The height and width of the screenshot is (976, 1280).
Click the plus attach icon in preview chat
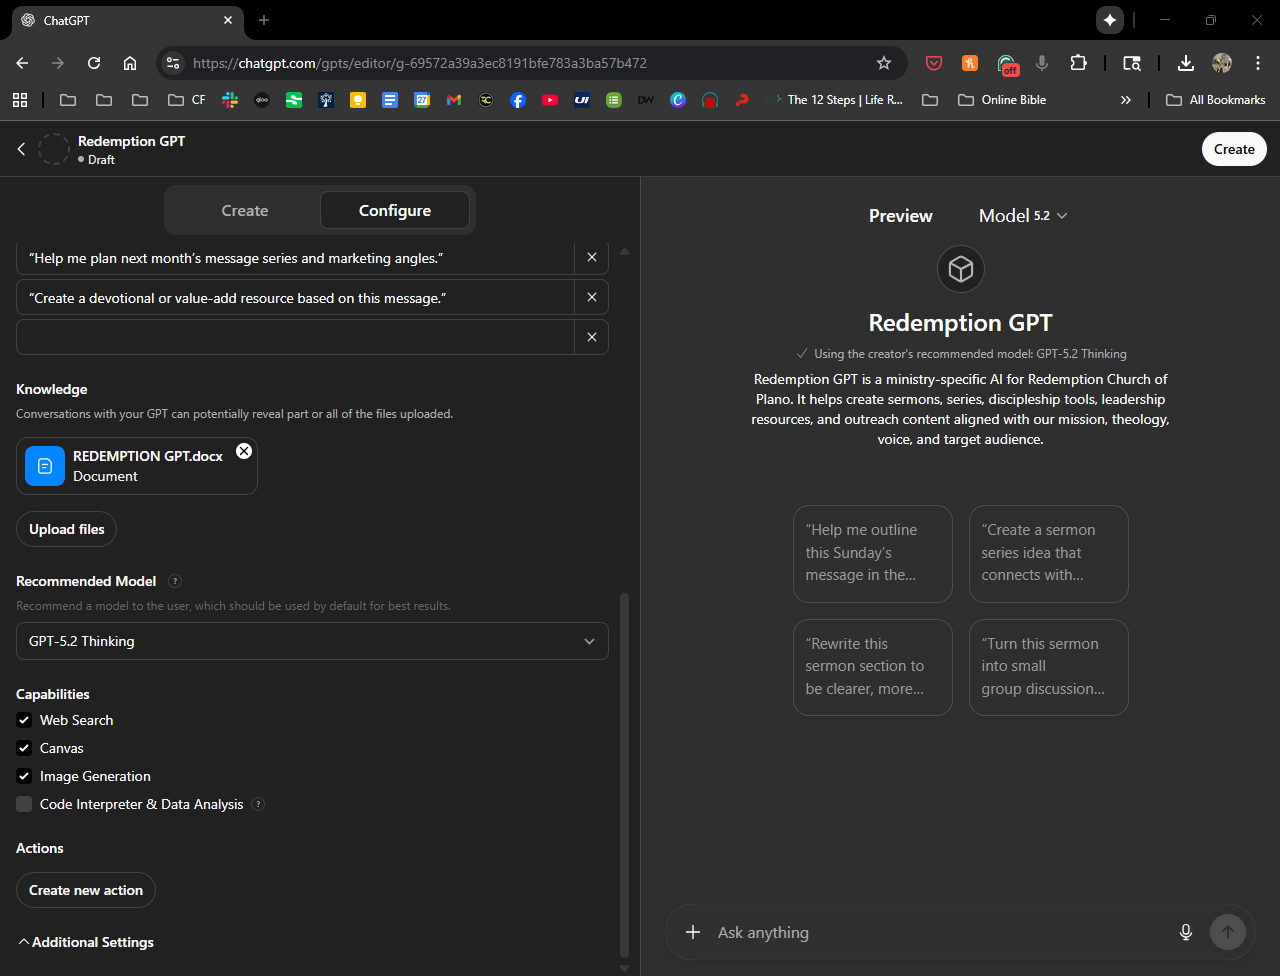click(x=692, y=932)
